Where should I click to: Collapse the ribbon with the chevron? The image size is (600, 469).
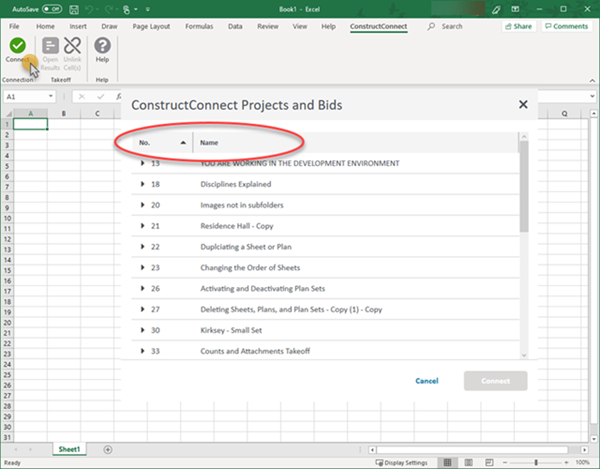592,80
